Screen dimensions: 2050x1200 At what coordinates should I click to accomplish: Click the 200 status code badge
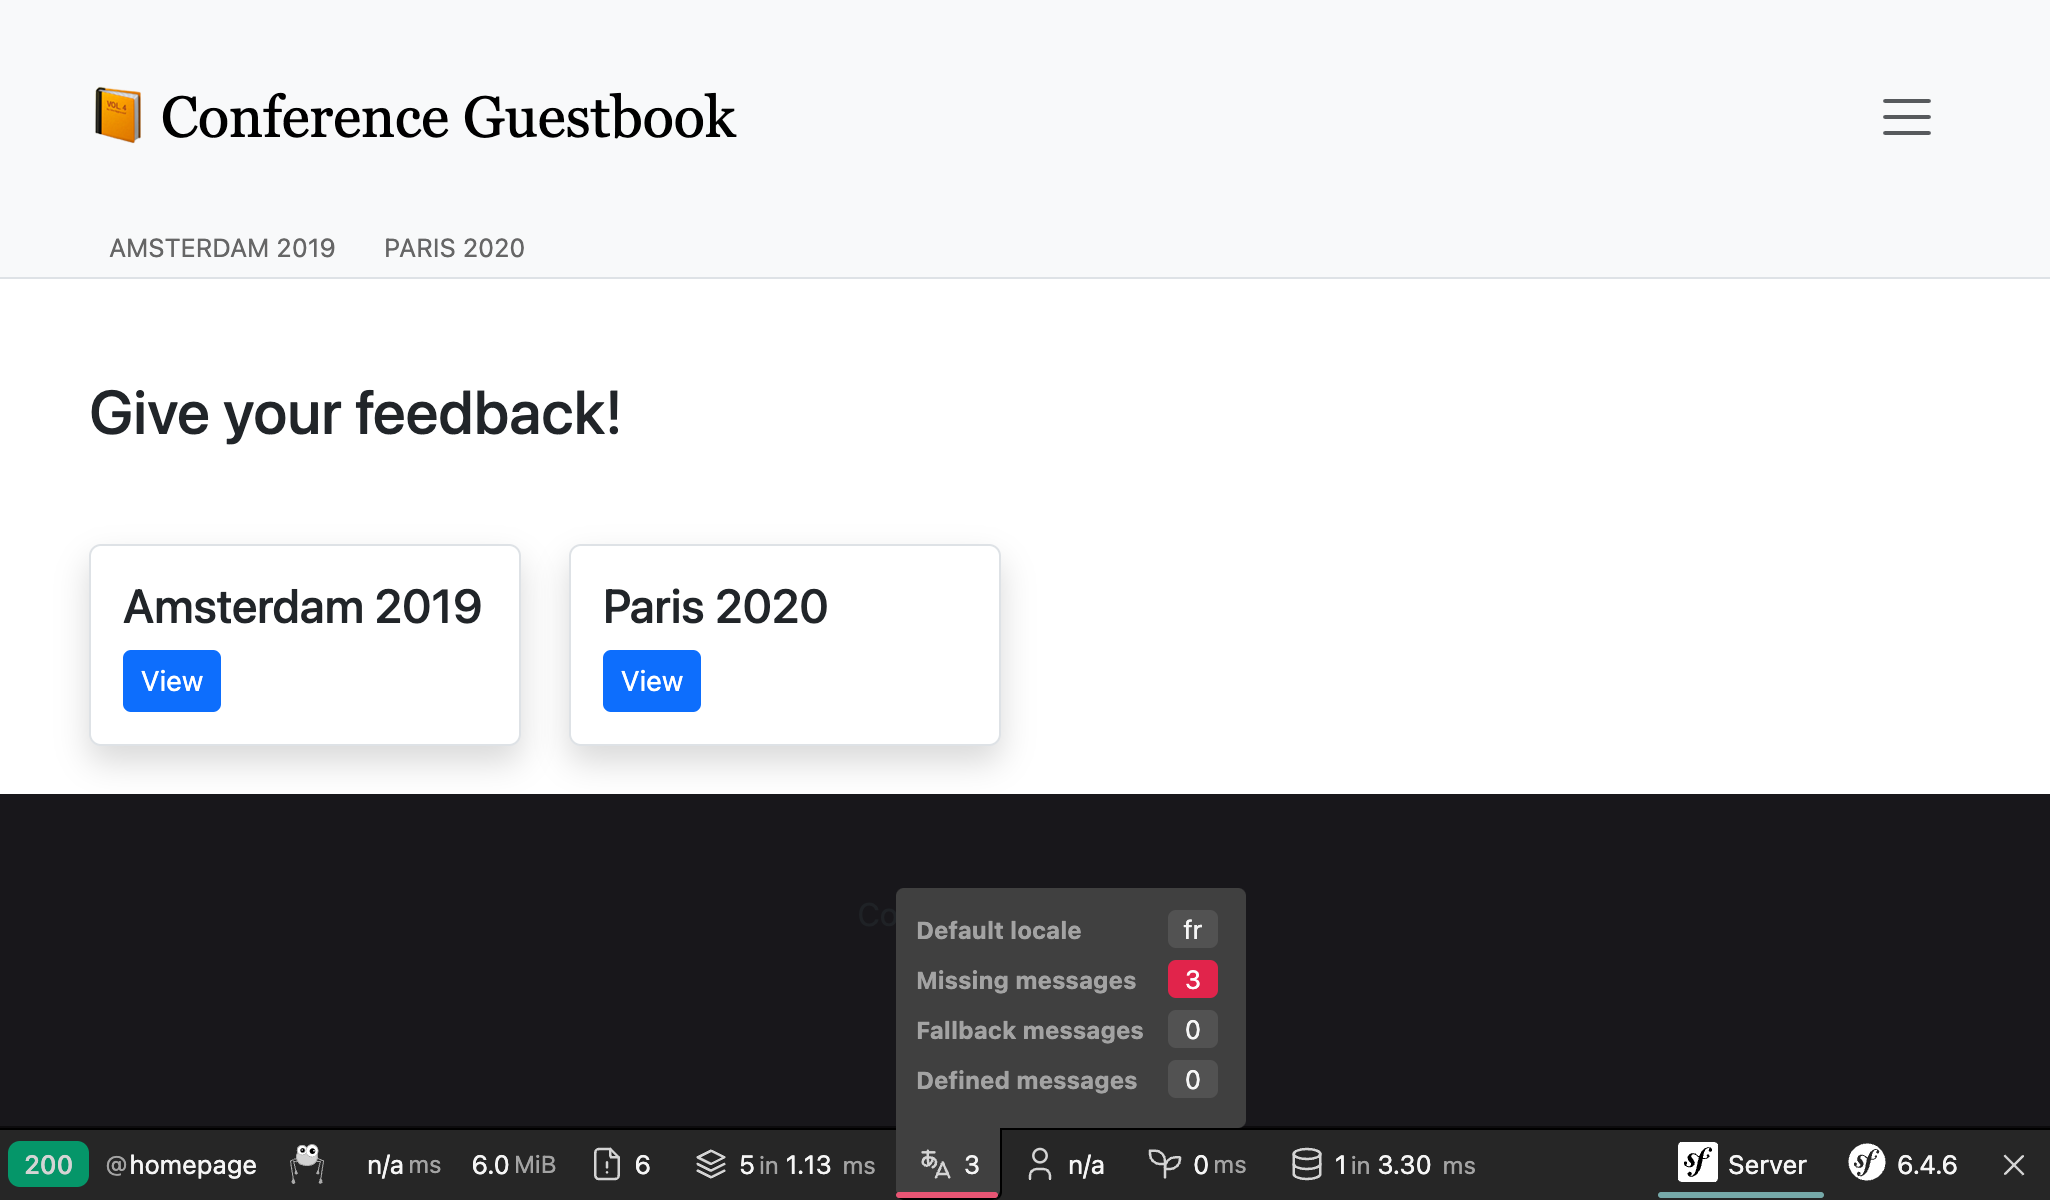(48, 1165)
